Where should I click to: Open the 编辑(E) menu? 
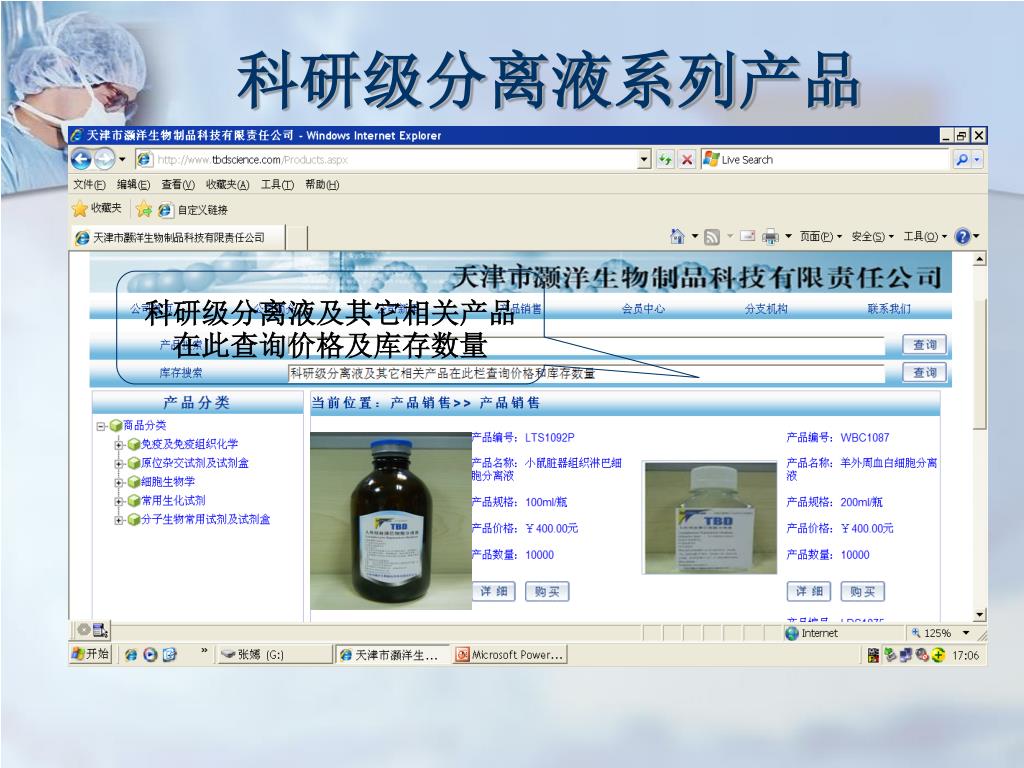(x=133, y=185)
